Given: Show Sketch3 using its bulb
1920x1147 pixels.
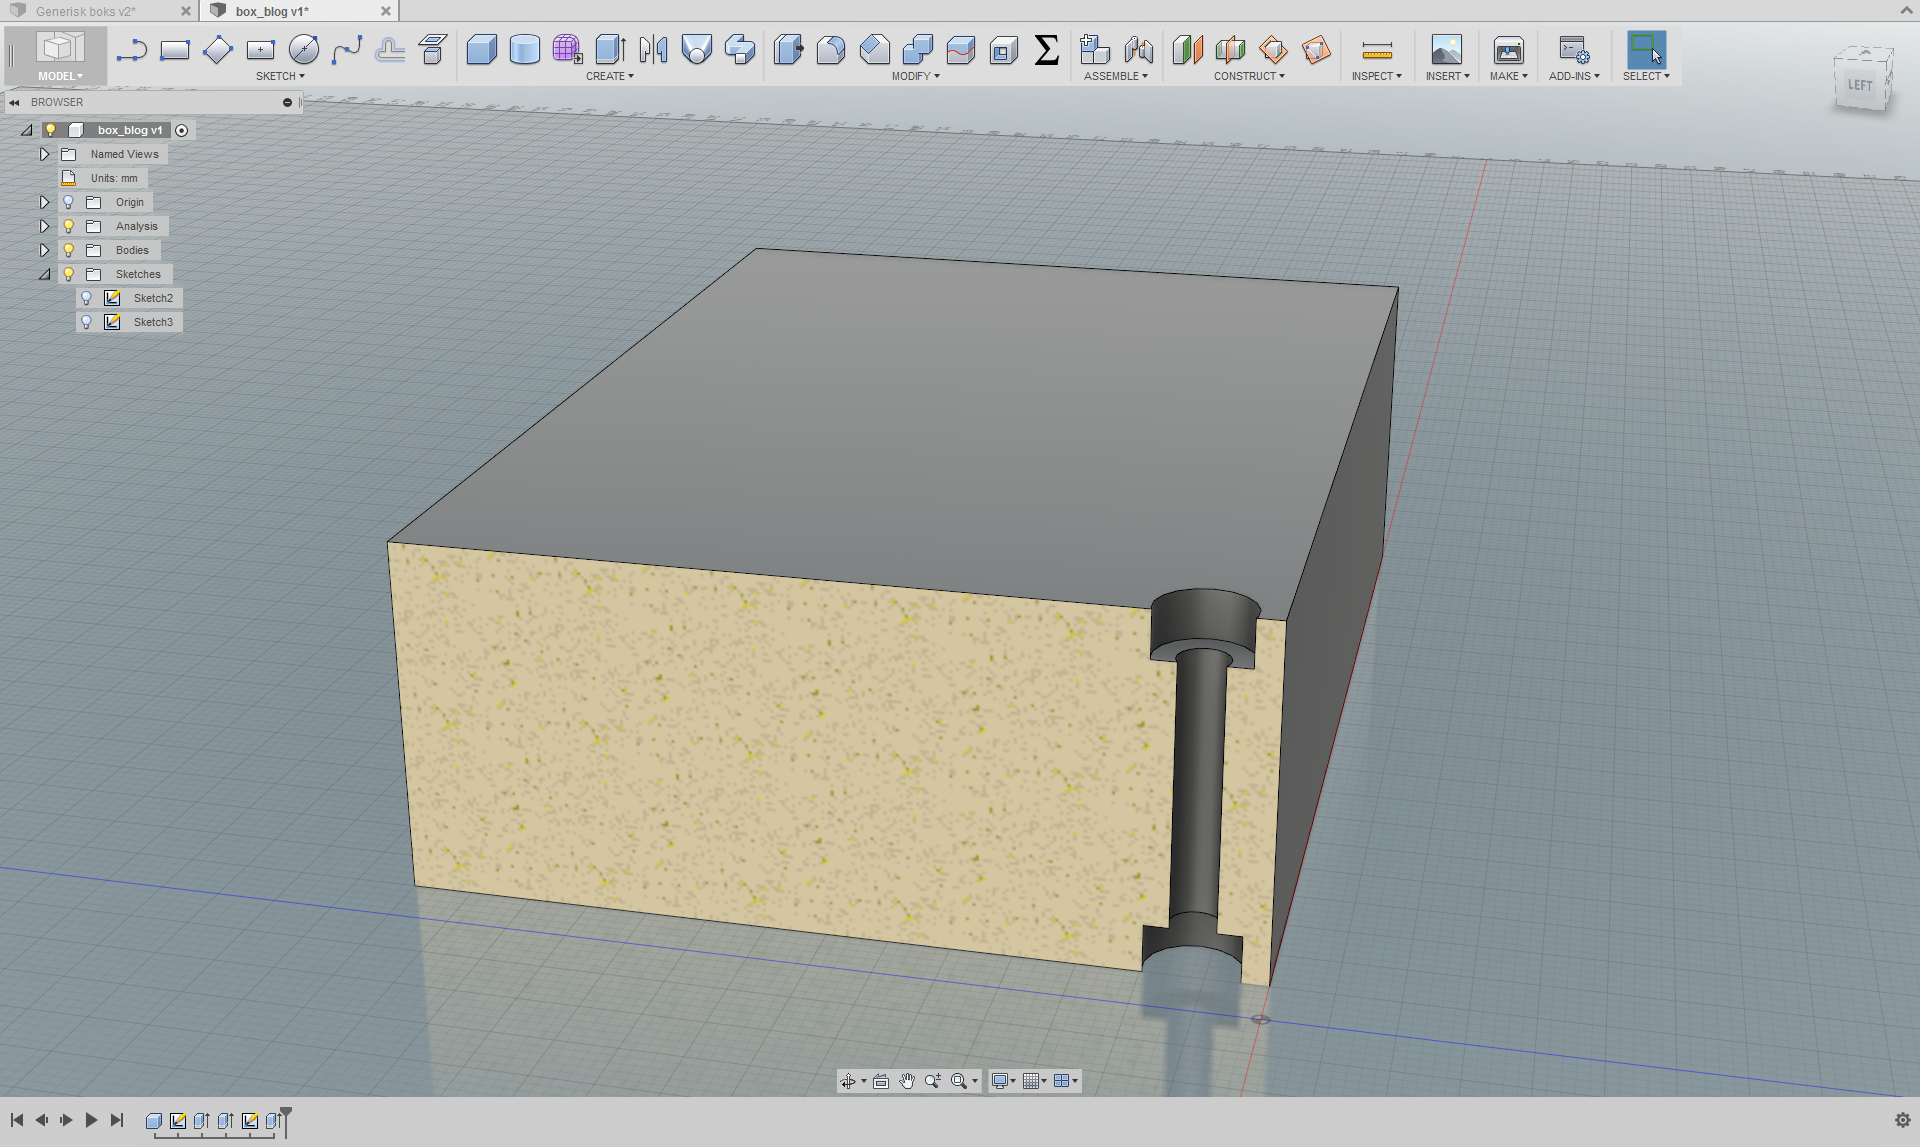Looking at the screenshot, I should pyautogui.click(x=87, y=322).
